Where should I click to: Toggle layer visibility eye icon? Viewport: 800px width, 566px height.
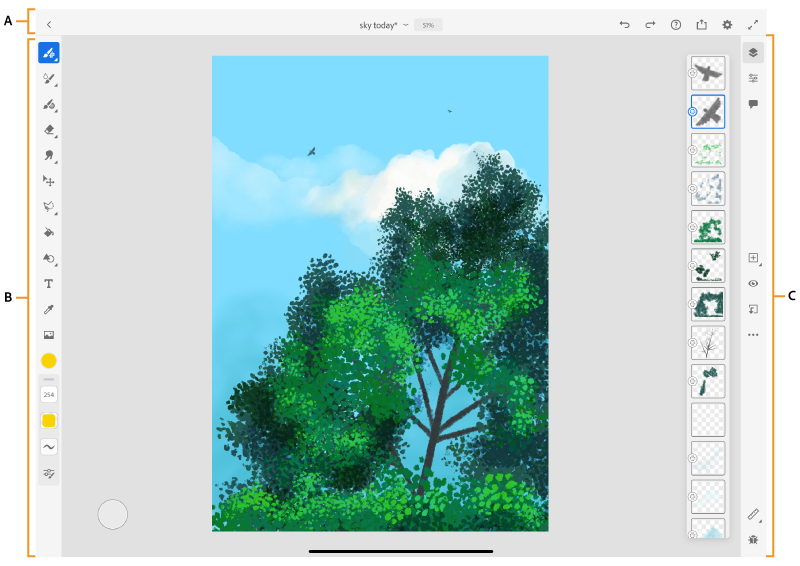pyautogui.click(x=753, y=283)
